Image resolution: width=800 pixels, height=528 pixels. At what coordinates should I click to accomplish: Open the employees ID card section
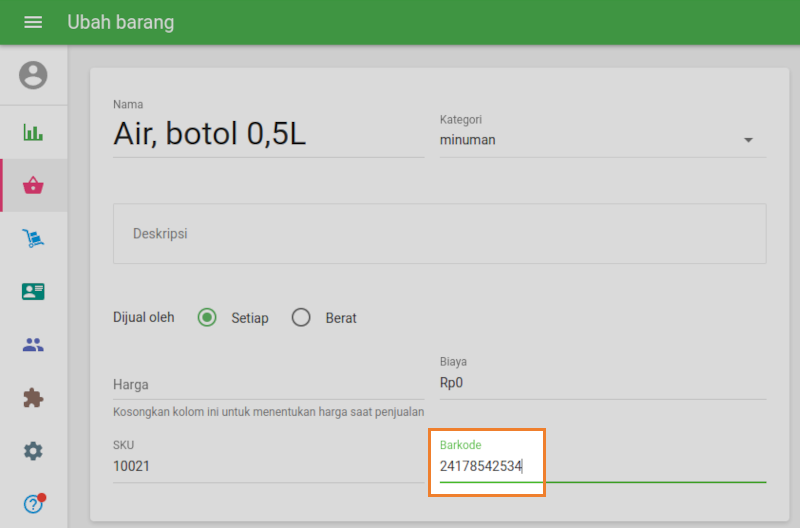tap(33, 291)
